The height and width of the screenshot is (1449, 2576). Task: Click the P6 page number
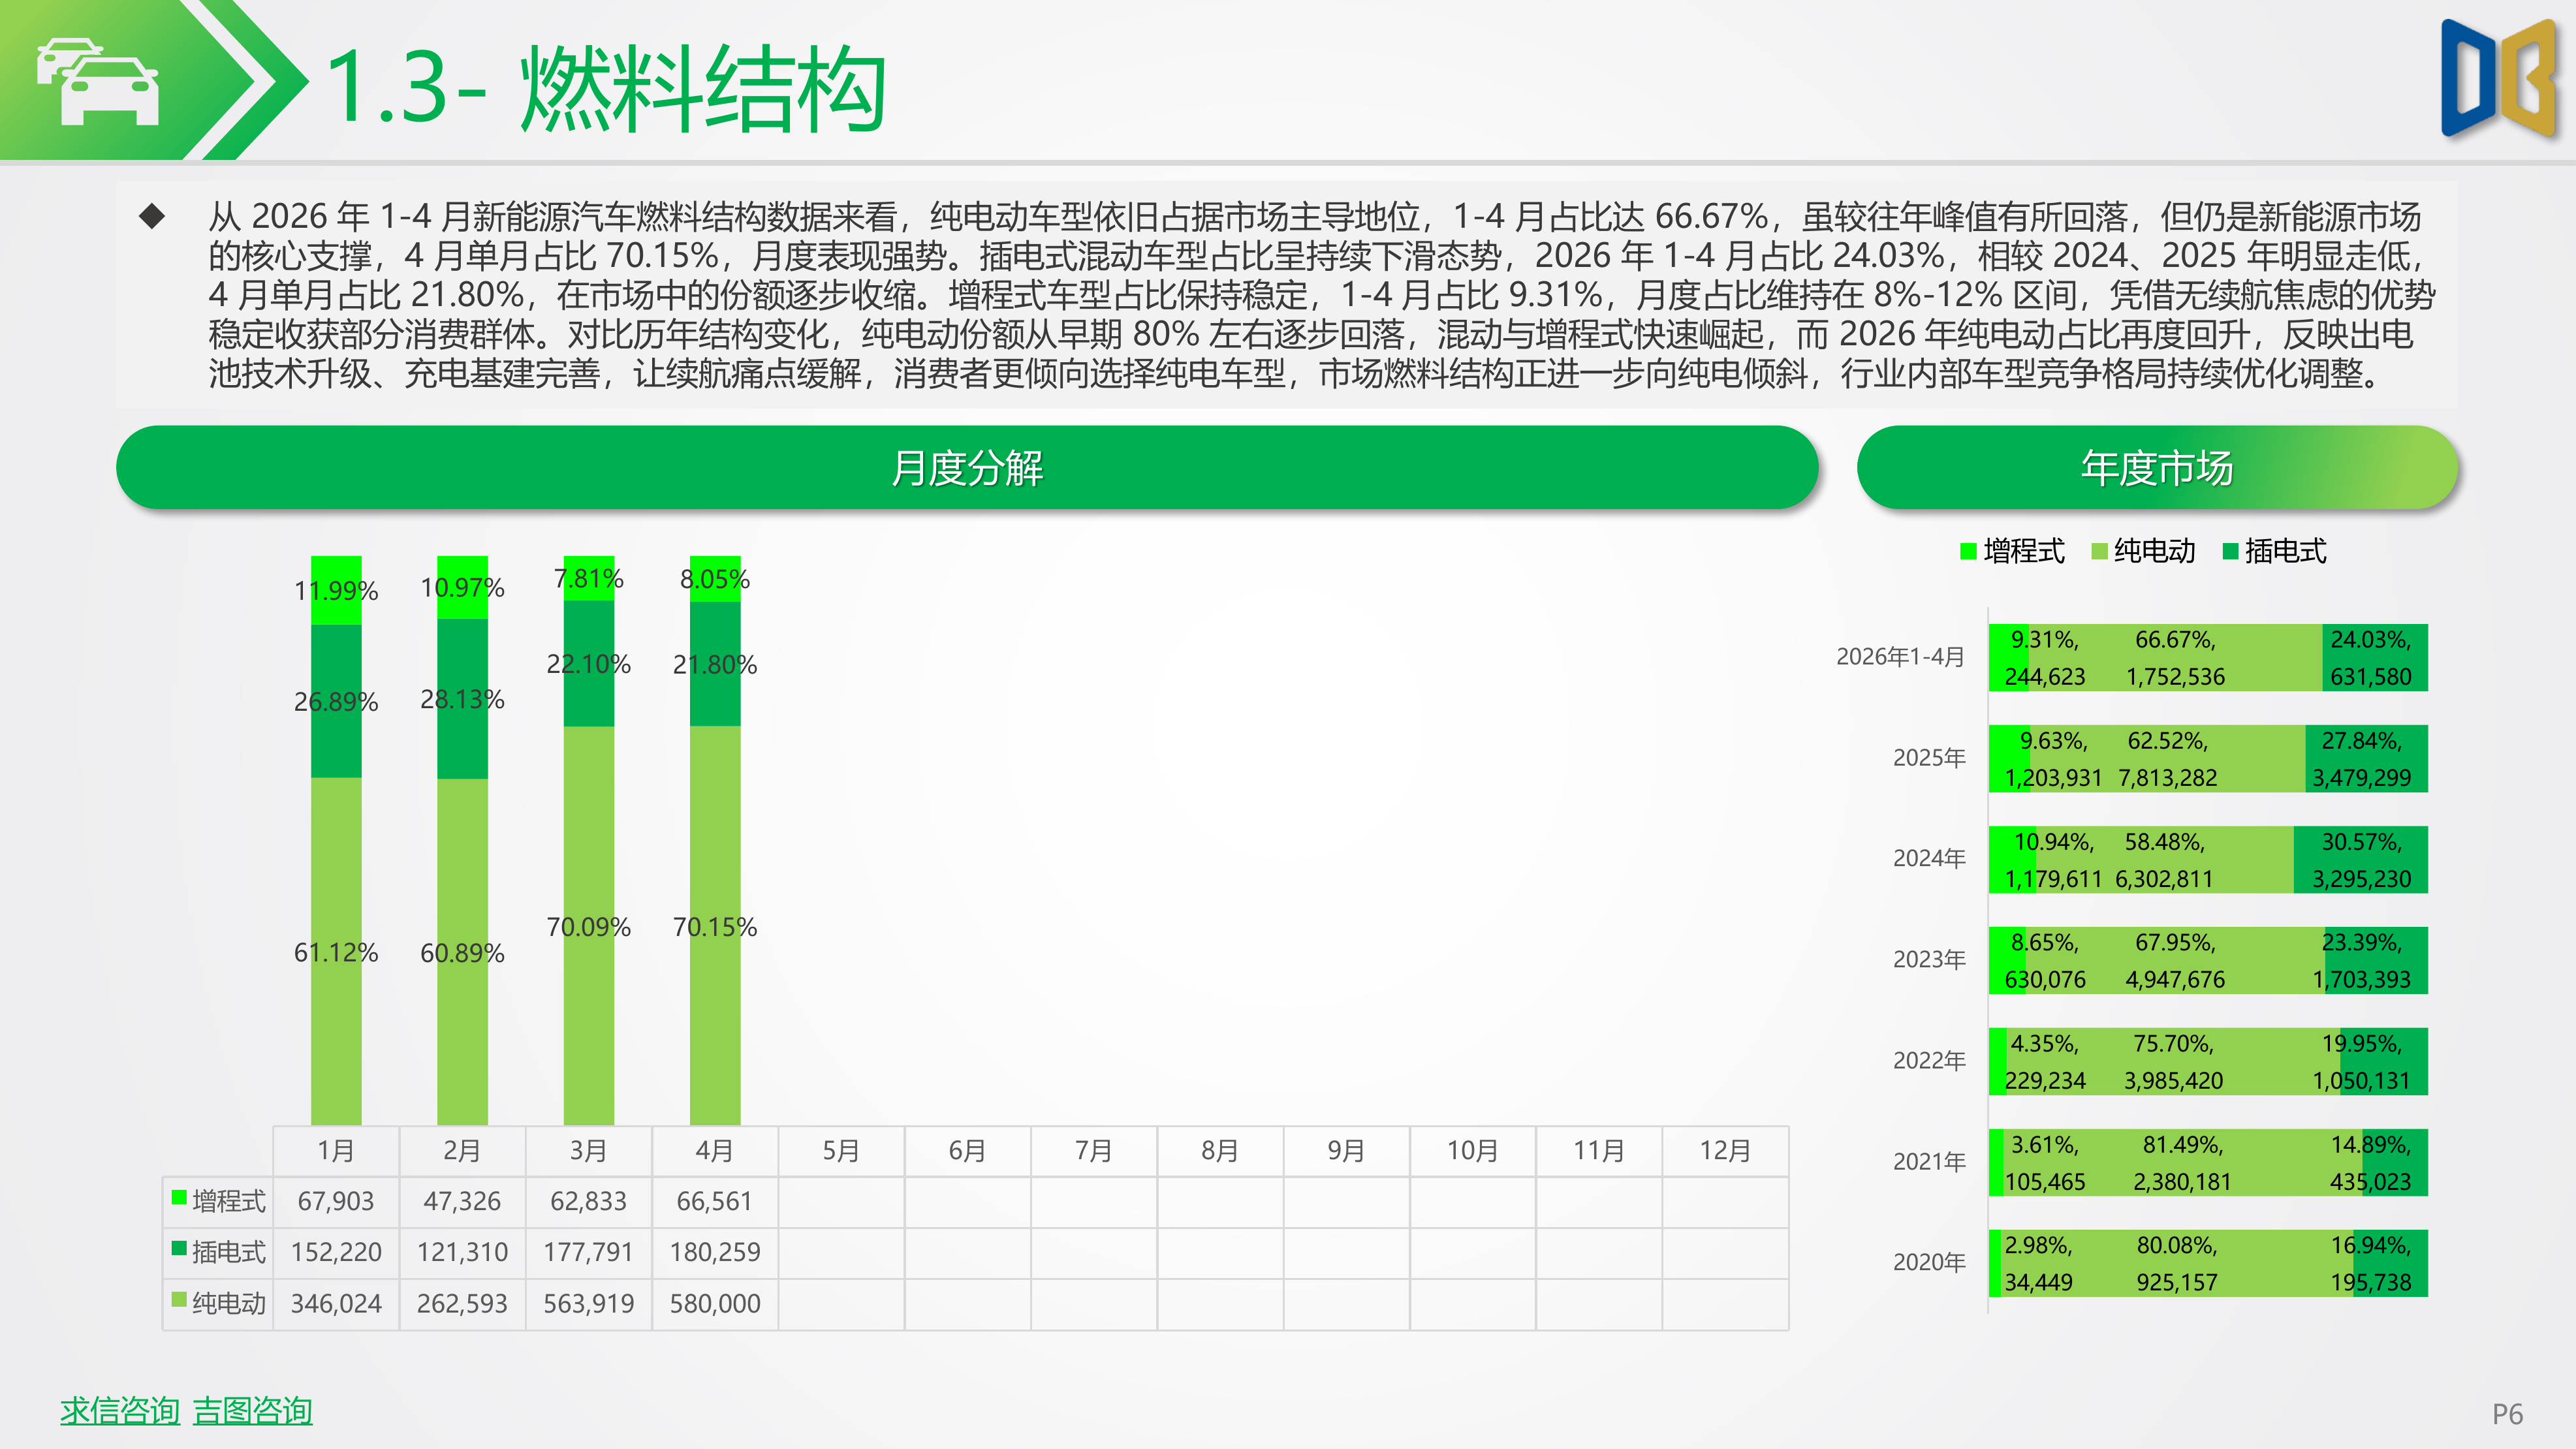[x=2507, y=1414]
